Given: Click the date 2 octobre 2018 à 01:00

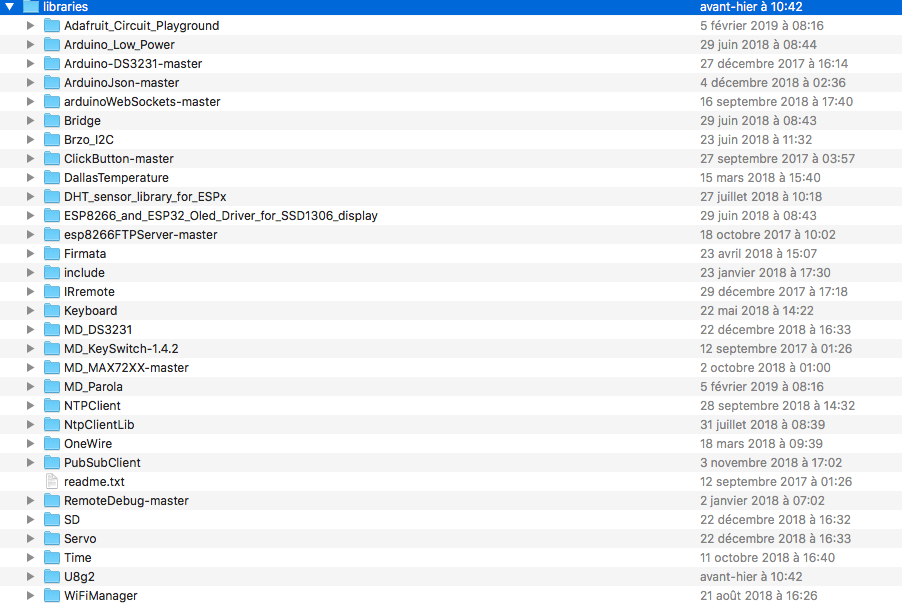Looking at the screenshot, I should point(765,367).
